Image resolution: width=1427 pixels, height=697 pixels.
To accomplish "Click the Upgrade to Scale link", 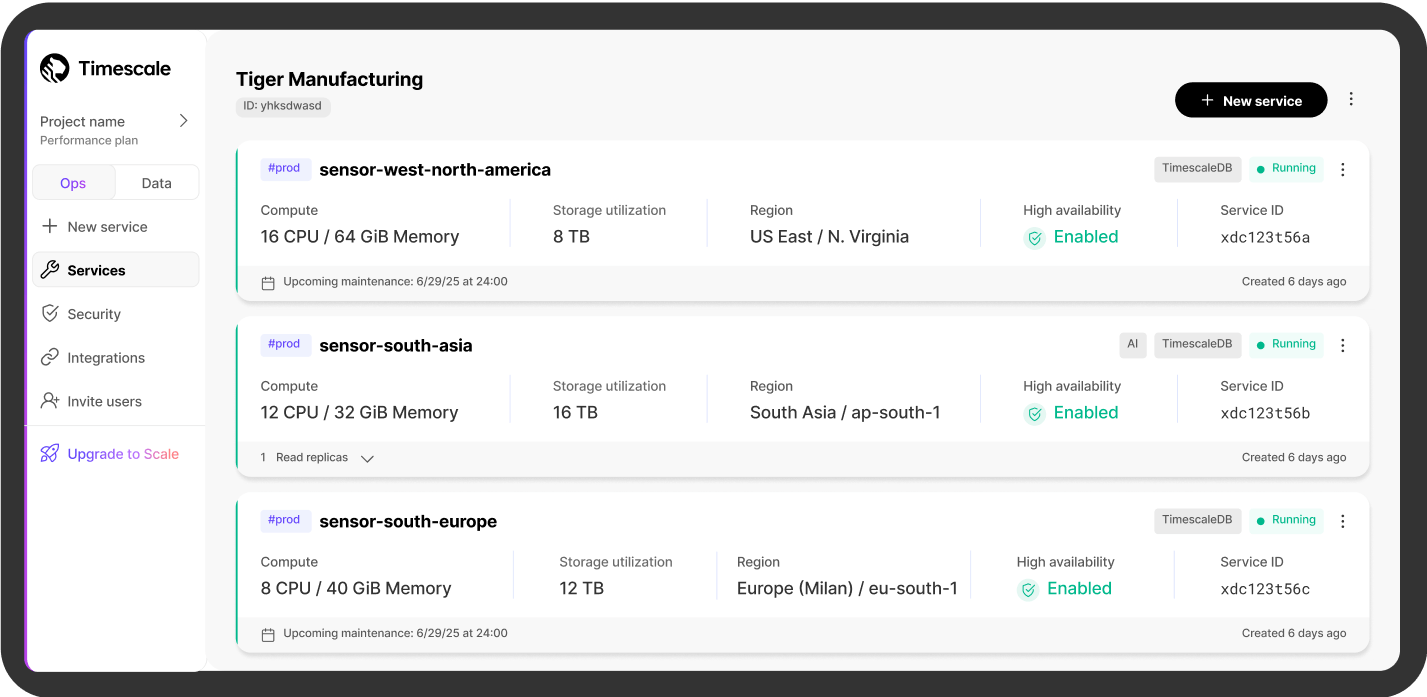I will [x=123, y=454].
